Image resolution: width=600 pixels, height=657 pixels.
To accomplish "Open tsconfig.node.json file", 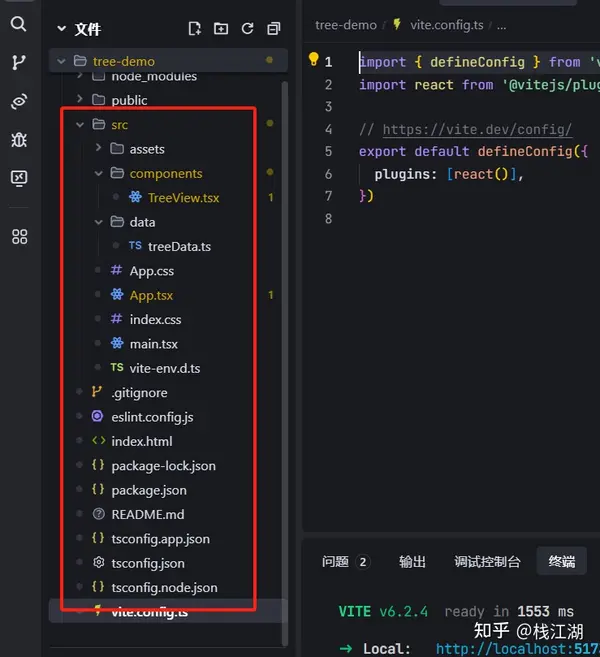I will (164, 587).
